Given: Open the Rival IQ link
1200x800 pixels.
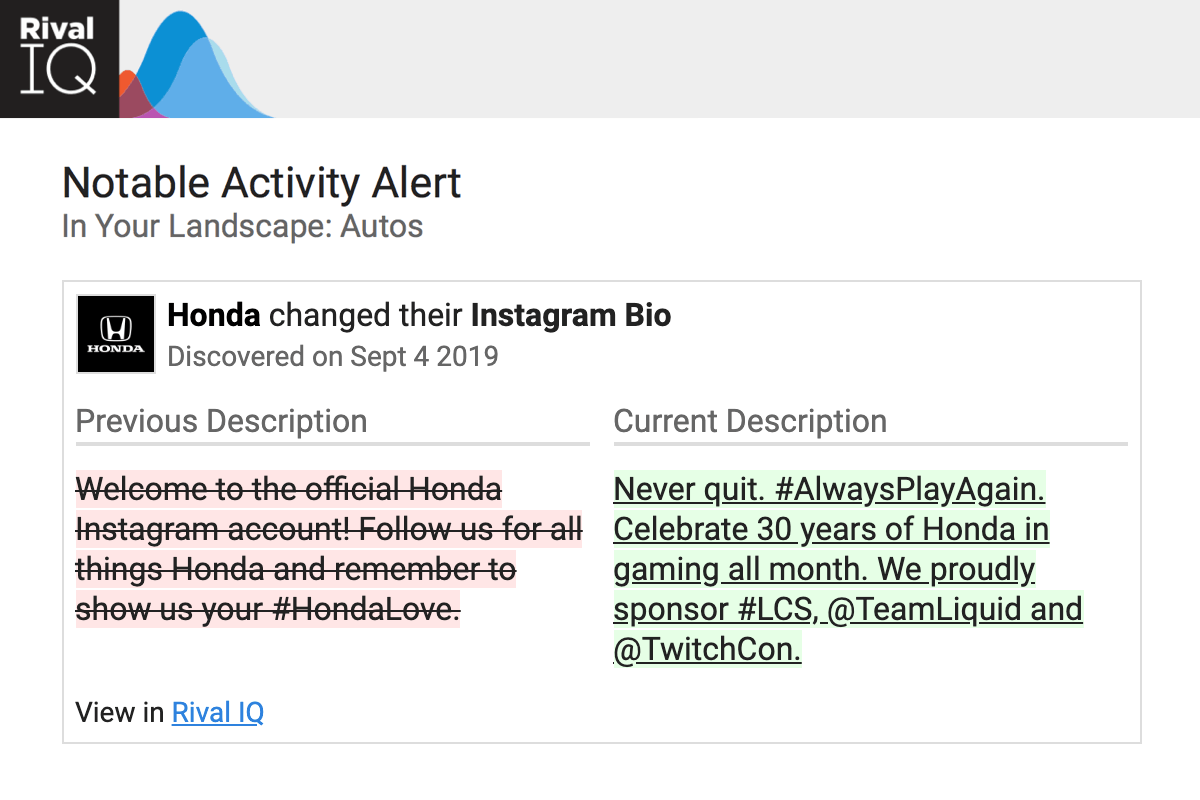Looking at the screenshot, I should pos(218,712).
